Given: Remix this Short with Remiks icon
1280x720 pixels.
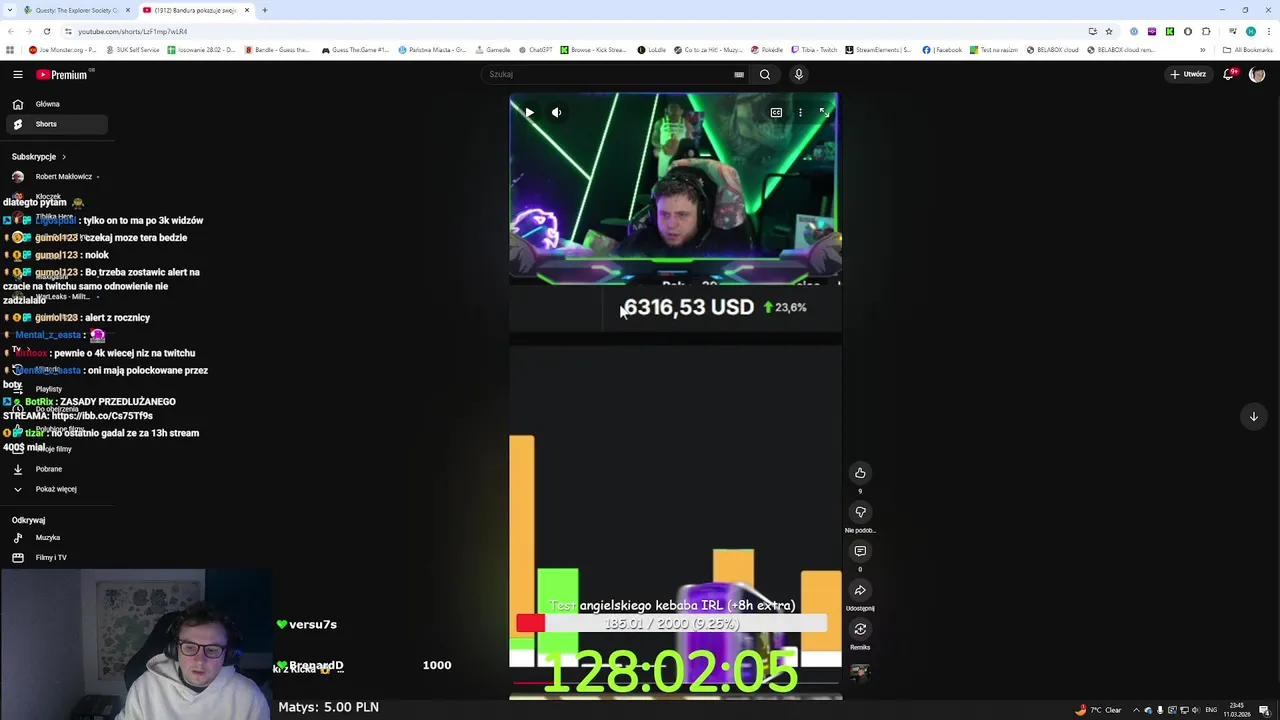Looking at the screenshot, I should [860, 629].
